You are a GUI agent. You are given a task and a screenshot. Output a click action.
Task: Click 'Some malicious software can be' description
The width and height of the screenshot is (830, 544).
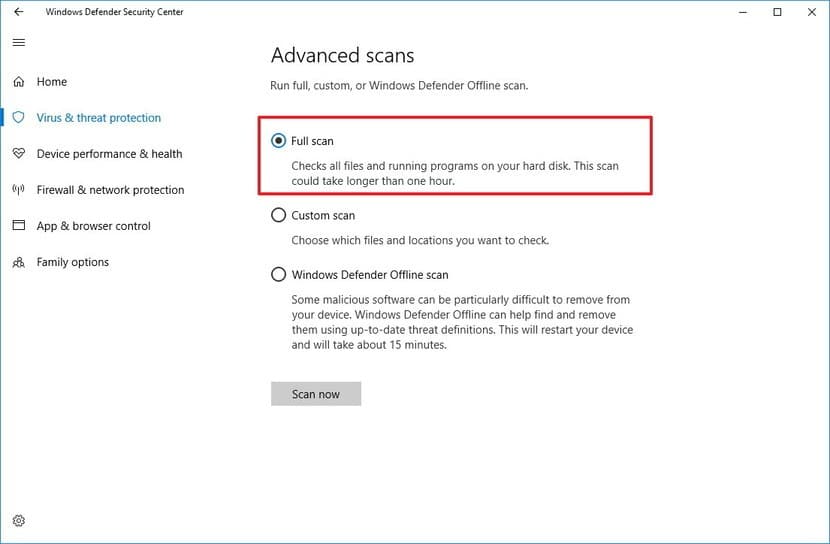462,322
